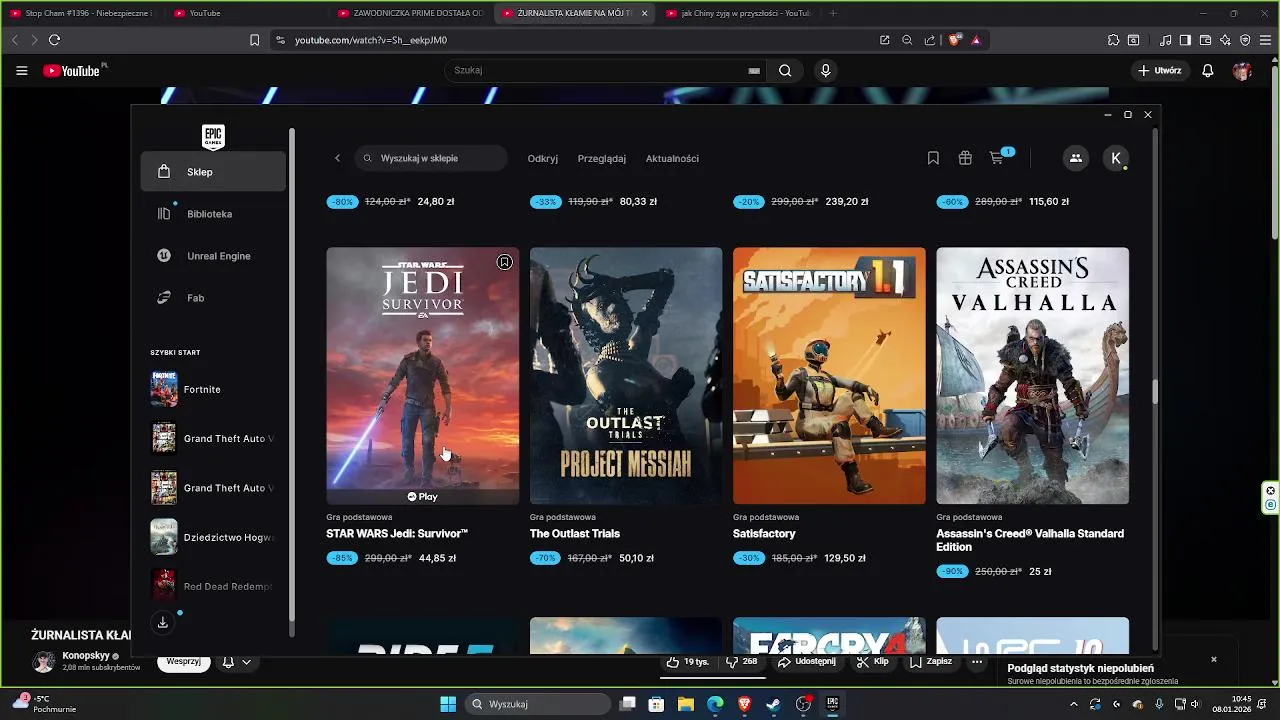Open the Satisfactory cover art
The height and width of the screenshot is (720, 1280).
(829, 376)
